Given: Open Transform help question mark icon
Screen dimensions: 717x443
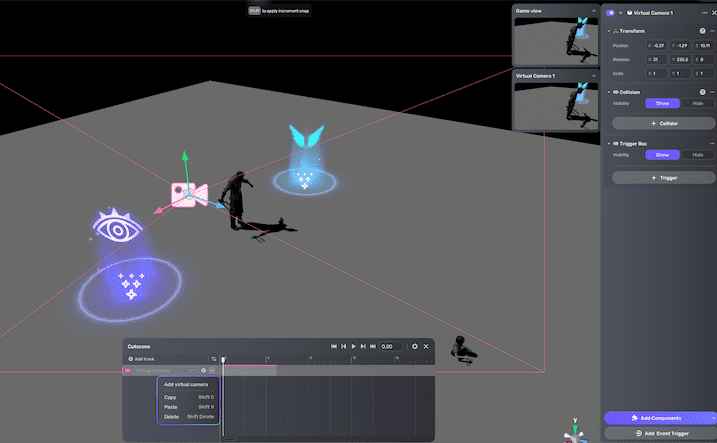Looking at the screenshot, I should coord(703,31).
